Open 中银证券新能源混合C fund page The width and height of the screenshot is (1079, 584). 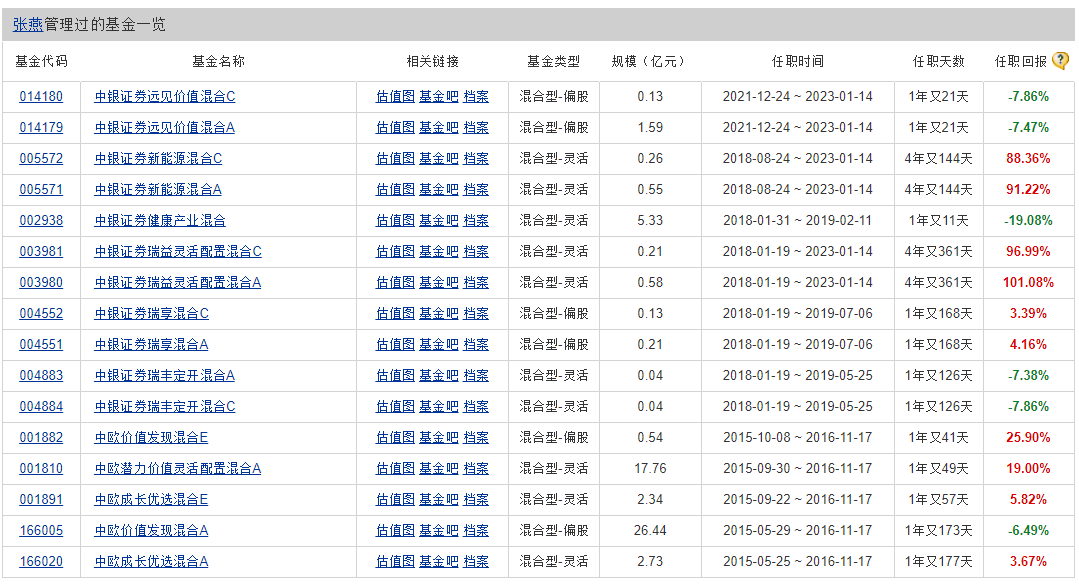(x=158, y=159)
